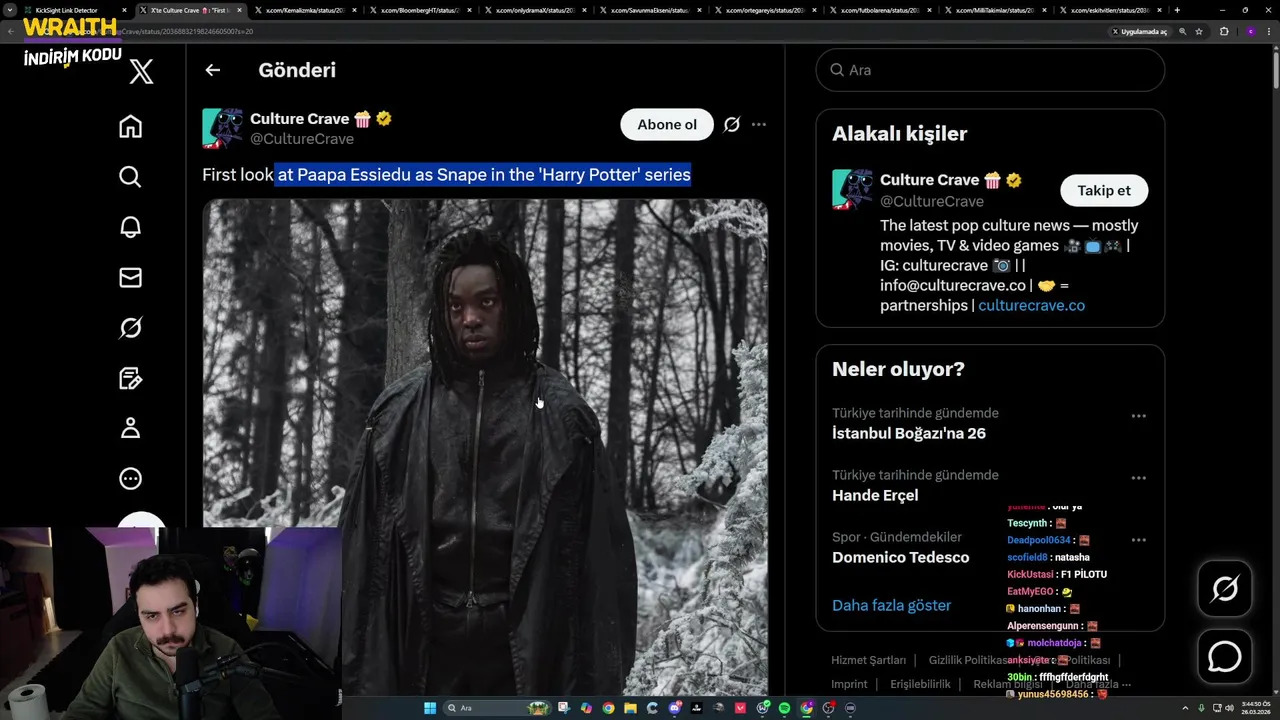The image size is (1280, 720).
Task: Switch to x.com/onlydramaX browser tab
Action: pos(535,10)
